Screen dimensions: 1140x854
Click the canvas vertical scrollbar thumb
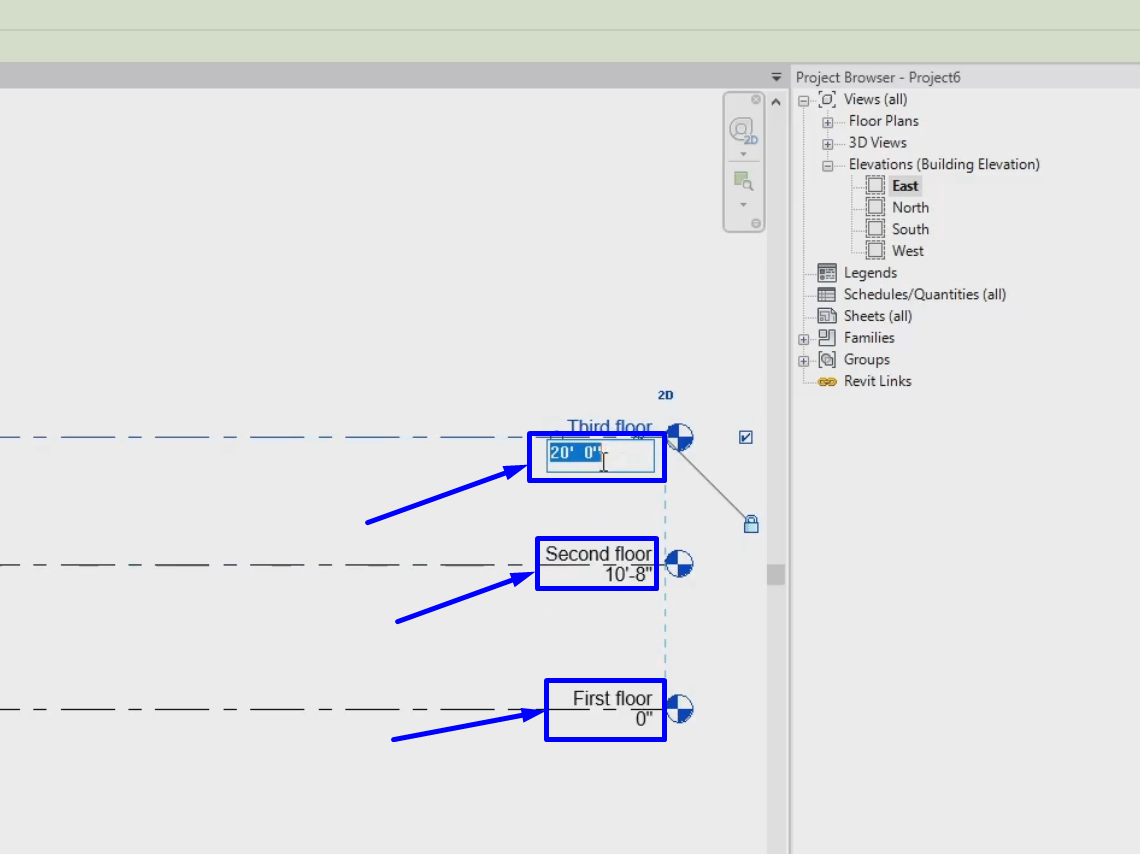click(x=775, y=573)
